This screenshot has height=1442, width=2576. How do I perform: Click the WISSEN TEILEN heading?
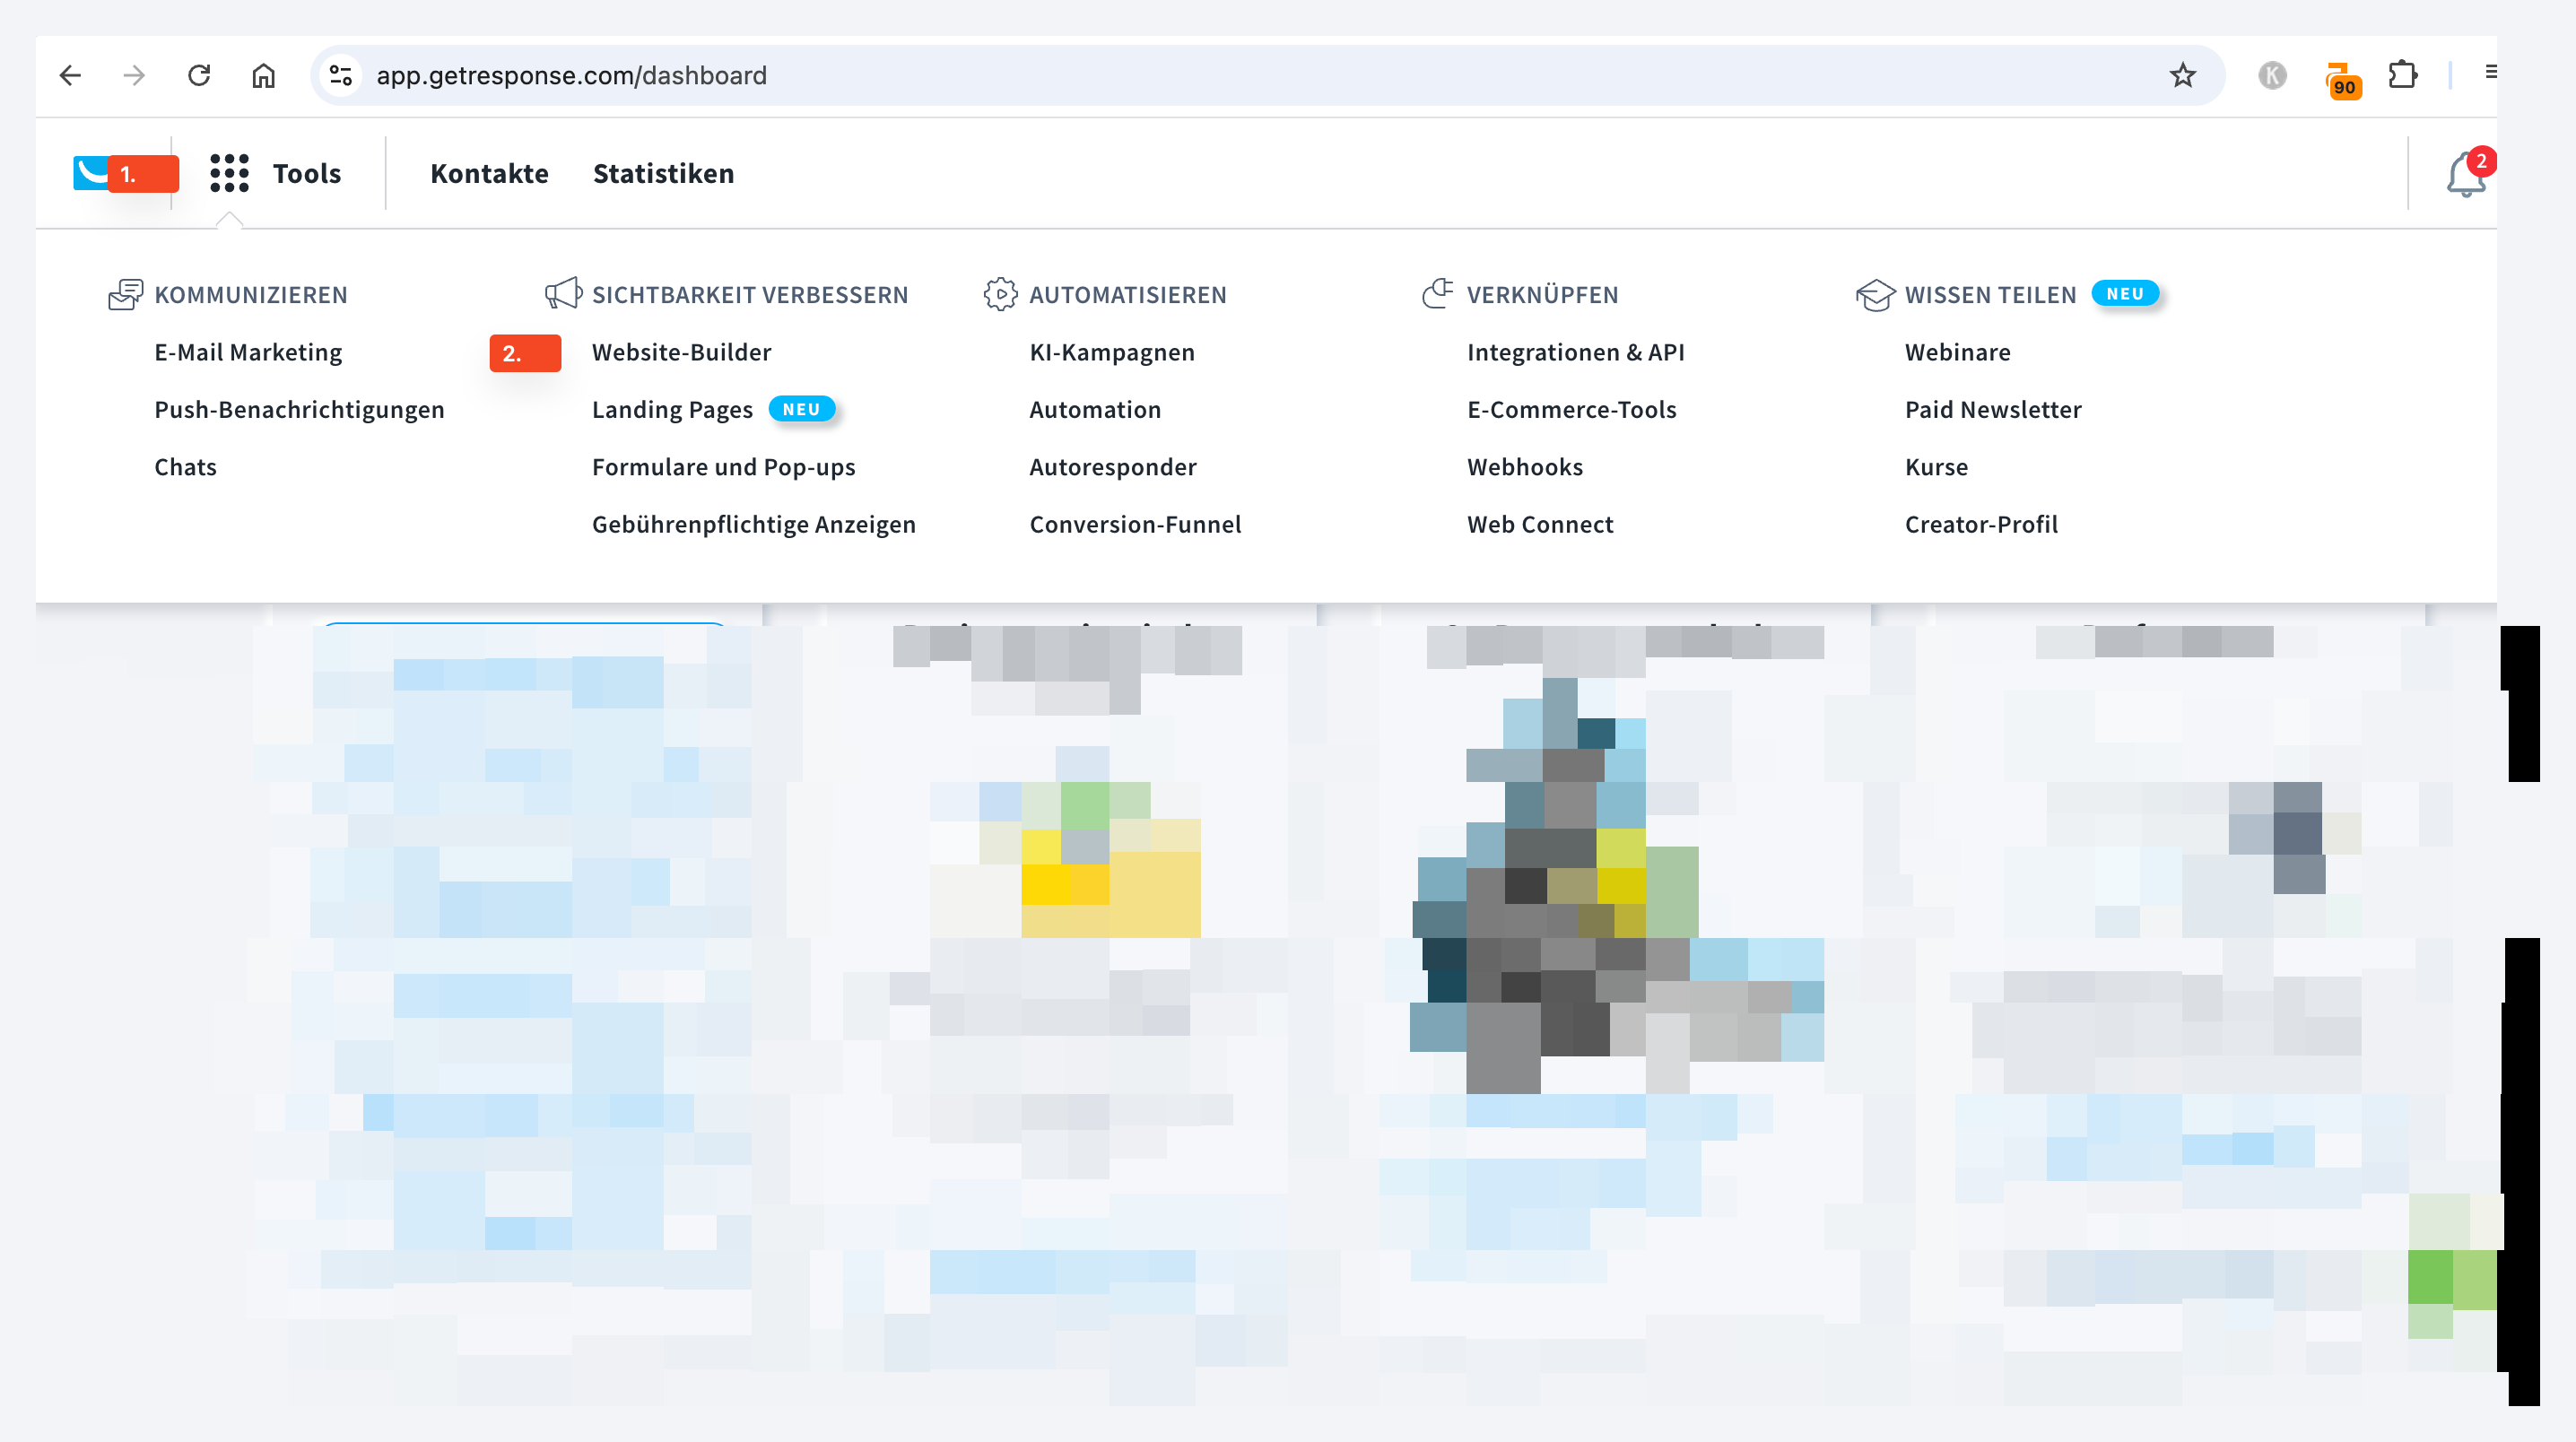[1990, 294]
